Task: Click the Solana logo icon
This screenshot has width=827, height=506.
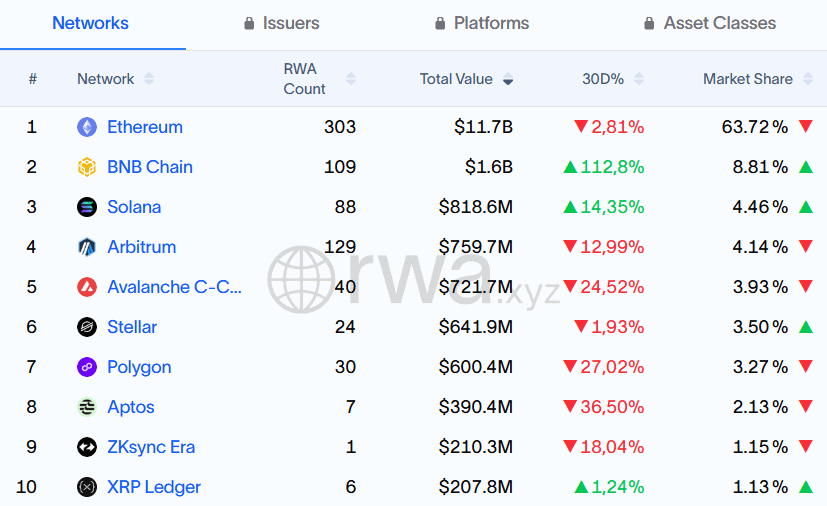Action: (87, 207)
